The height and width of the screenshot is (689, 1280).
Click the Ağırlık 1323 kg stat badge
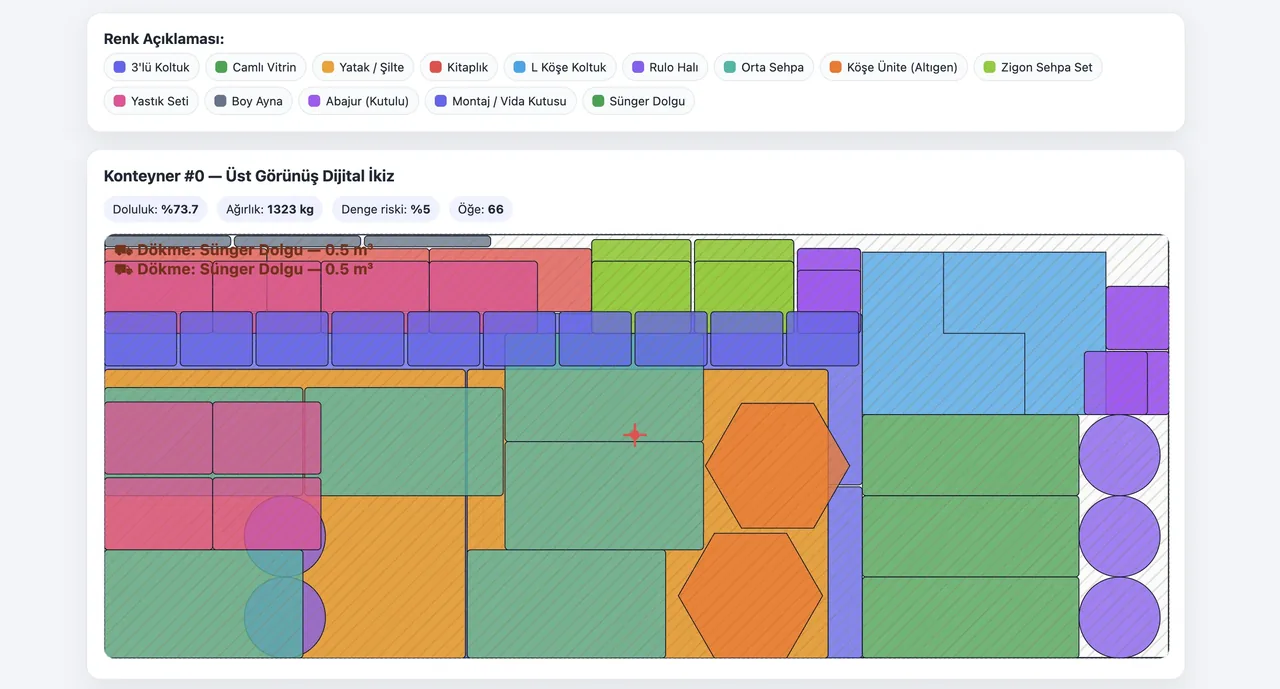pos(271,210)
